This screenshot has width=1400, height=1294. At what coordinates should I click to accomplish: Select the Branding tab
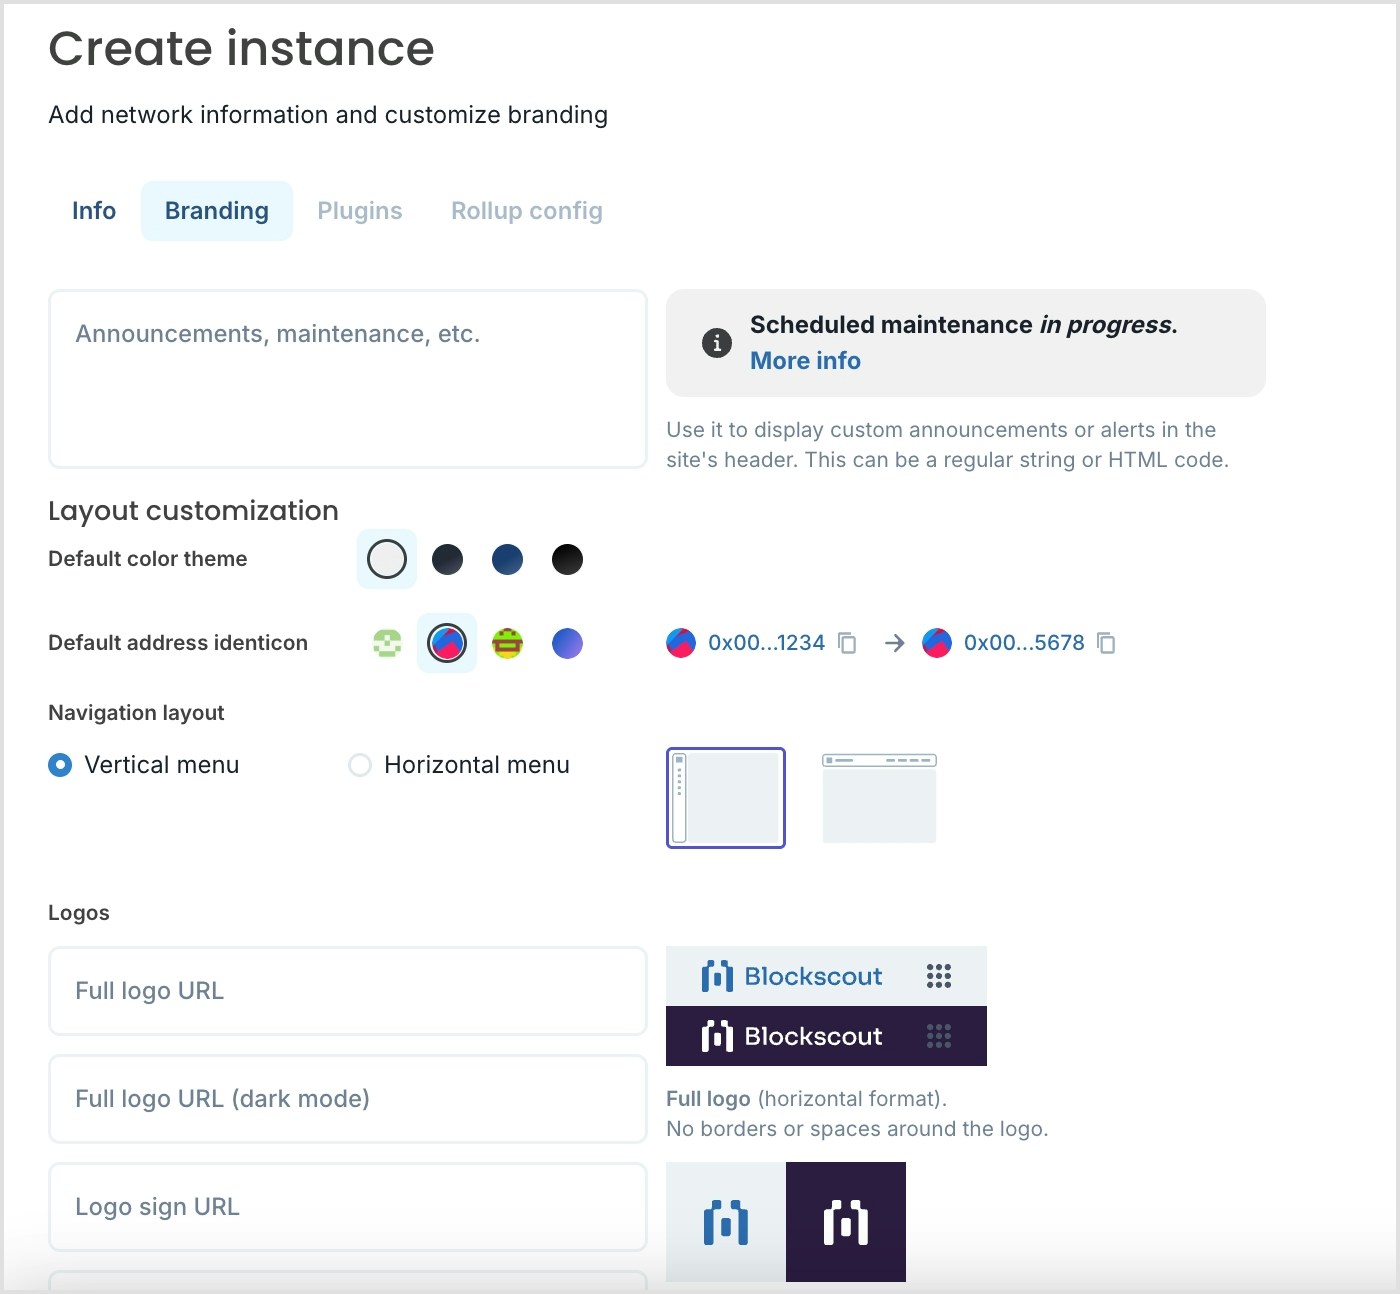coord(217,211)
